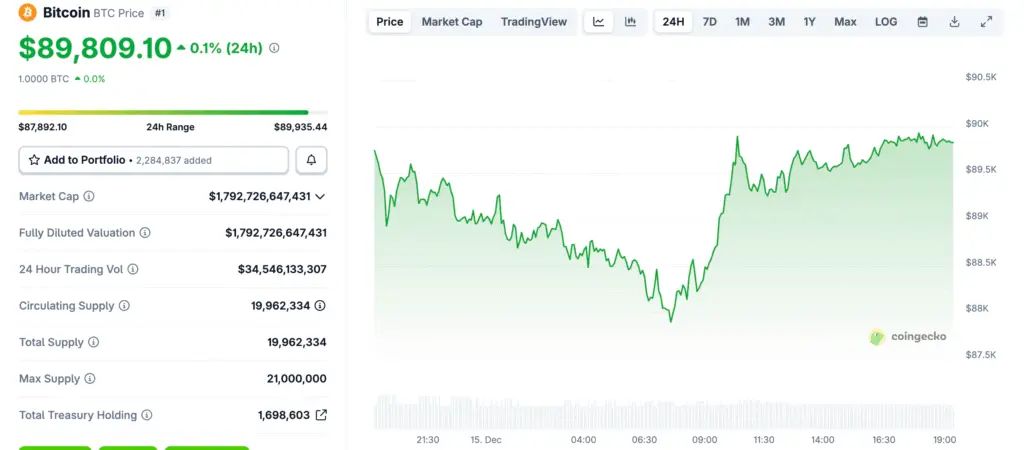Click the line chart view icon

598,22
